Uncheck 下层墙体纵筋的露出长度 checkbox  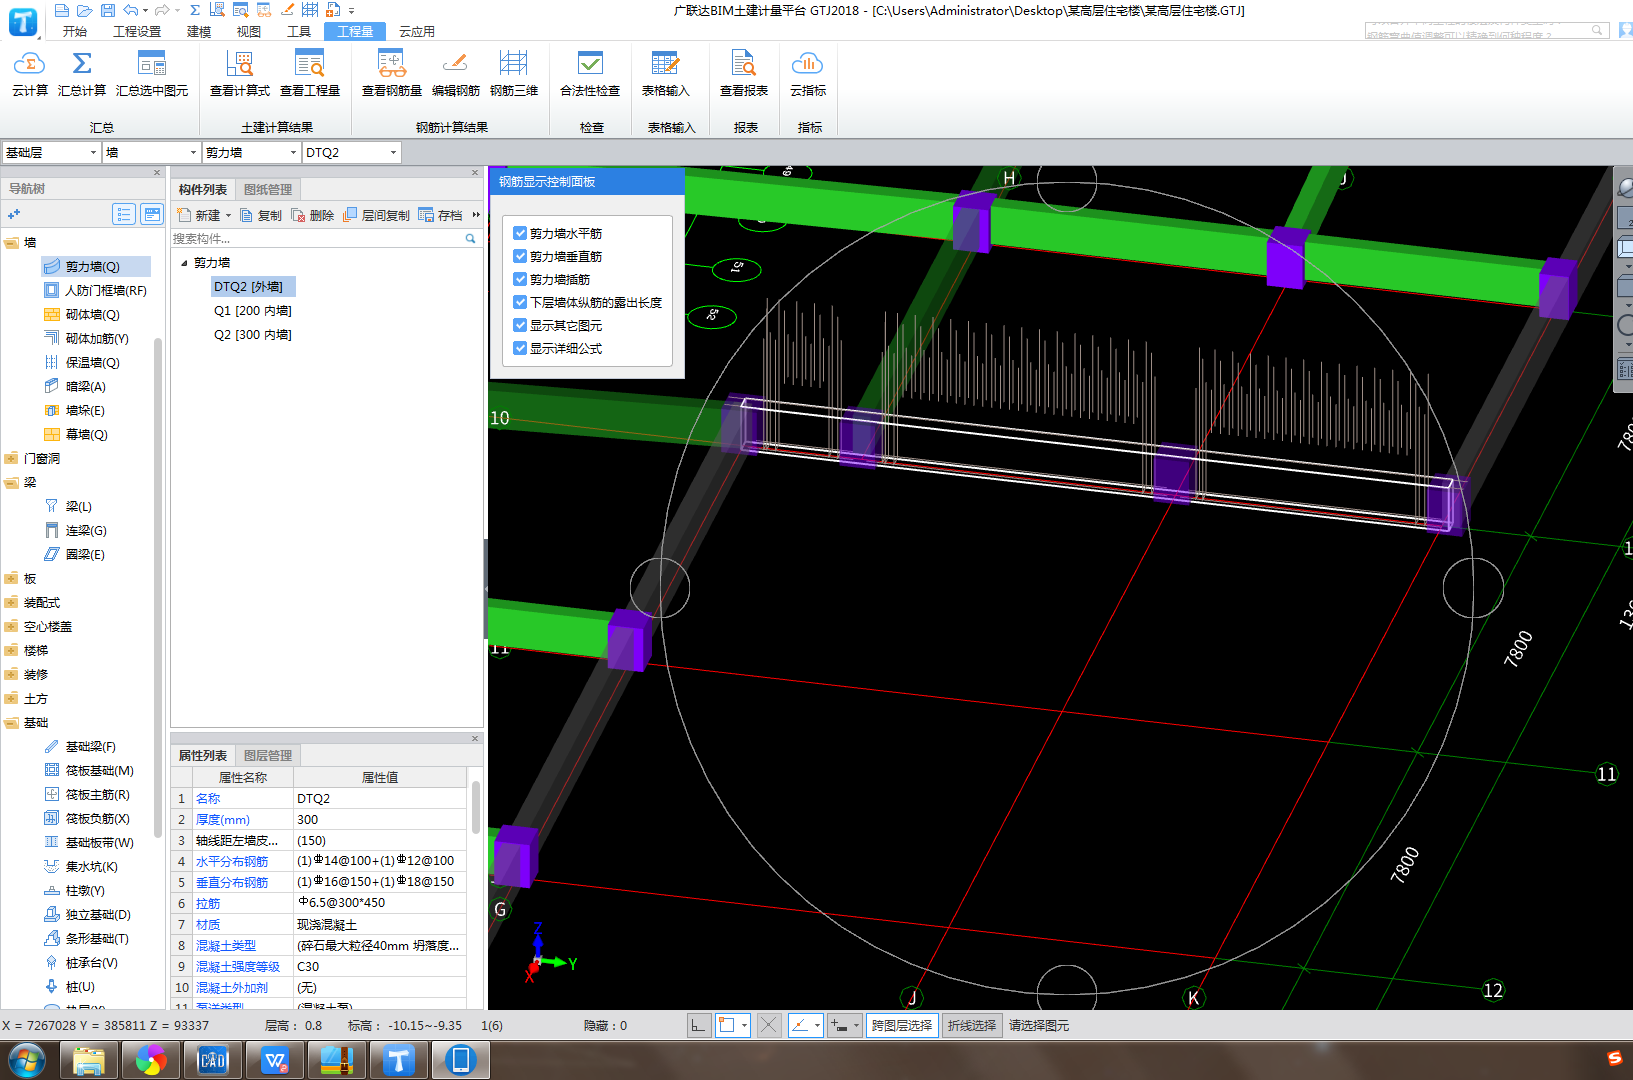click(520, 302)
